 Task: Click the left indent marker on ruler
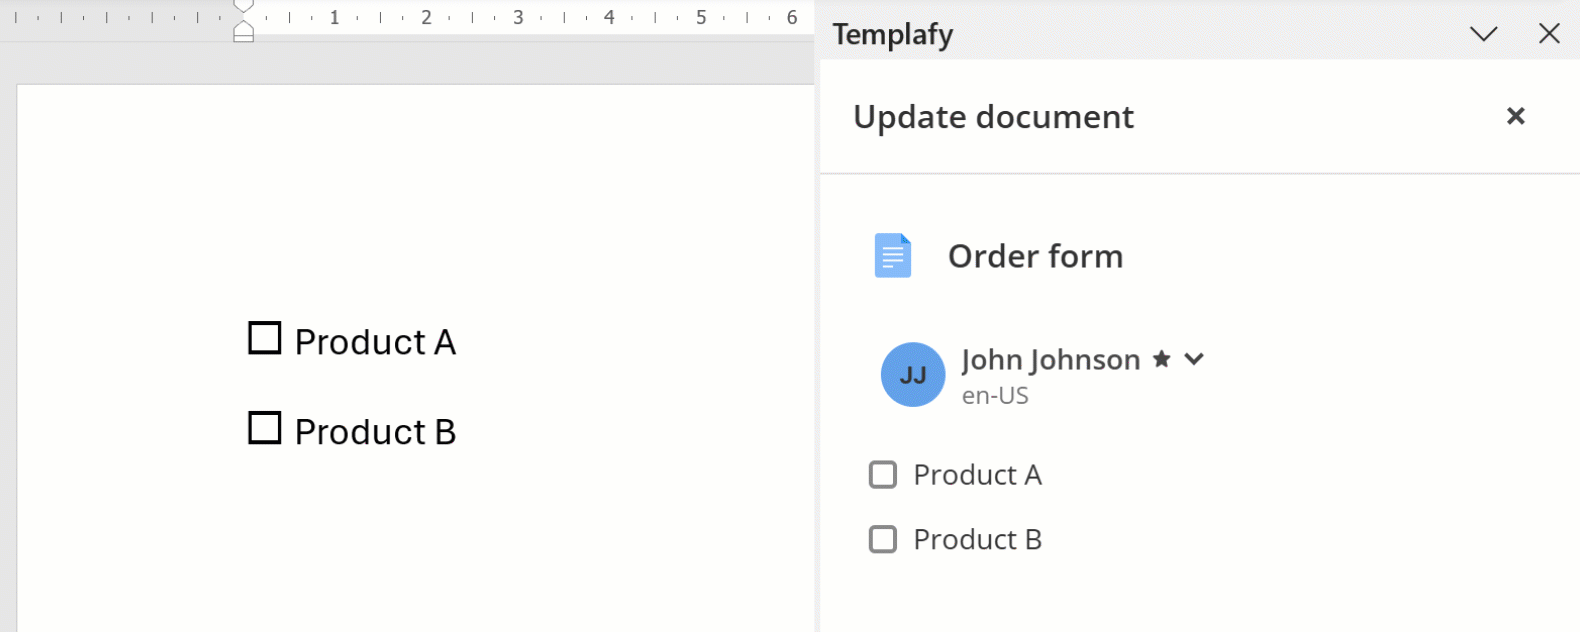243,32
